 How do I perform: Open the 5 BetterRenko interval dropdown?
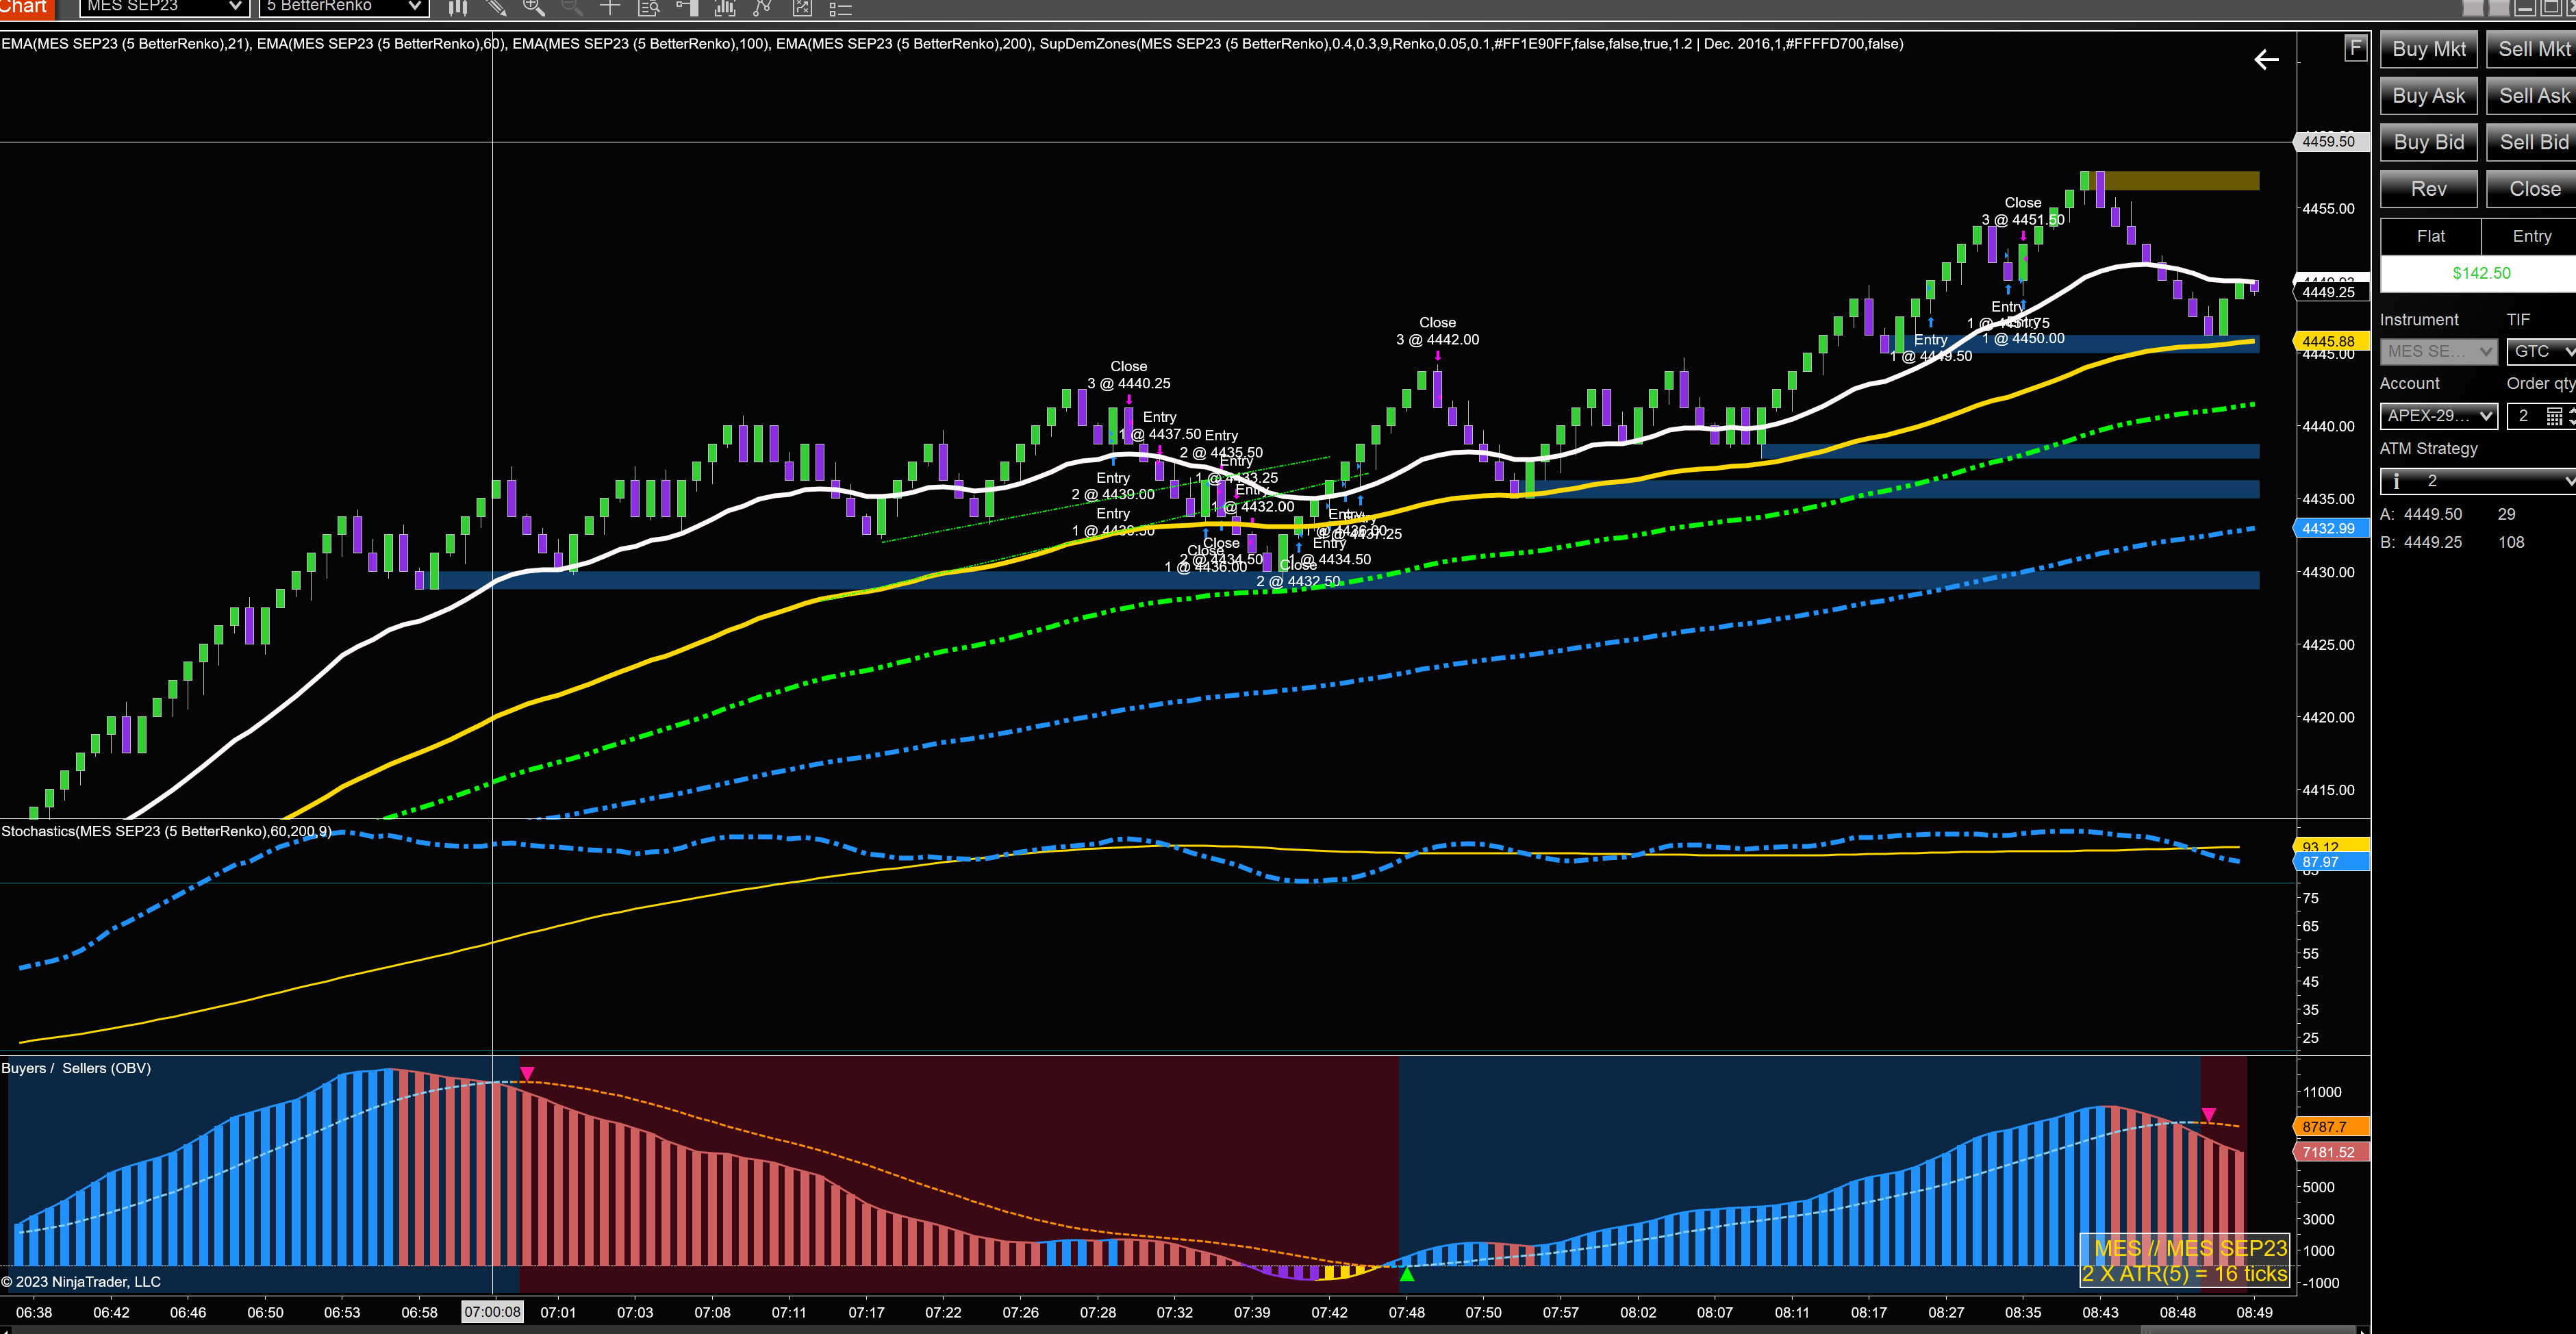pyautogui.click(x=344, y=7)
